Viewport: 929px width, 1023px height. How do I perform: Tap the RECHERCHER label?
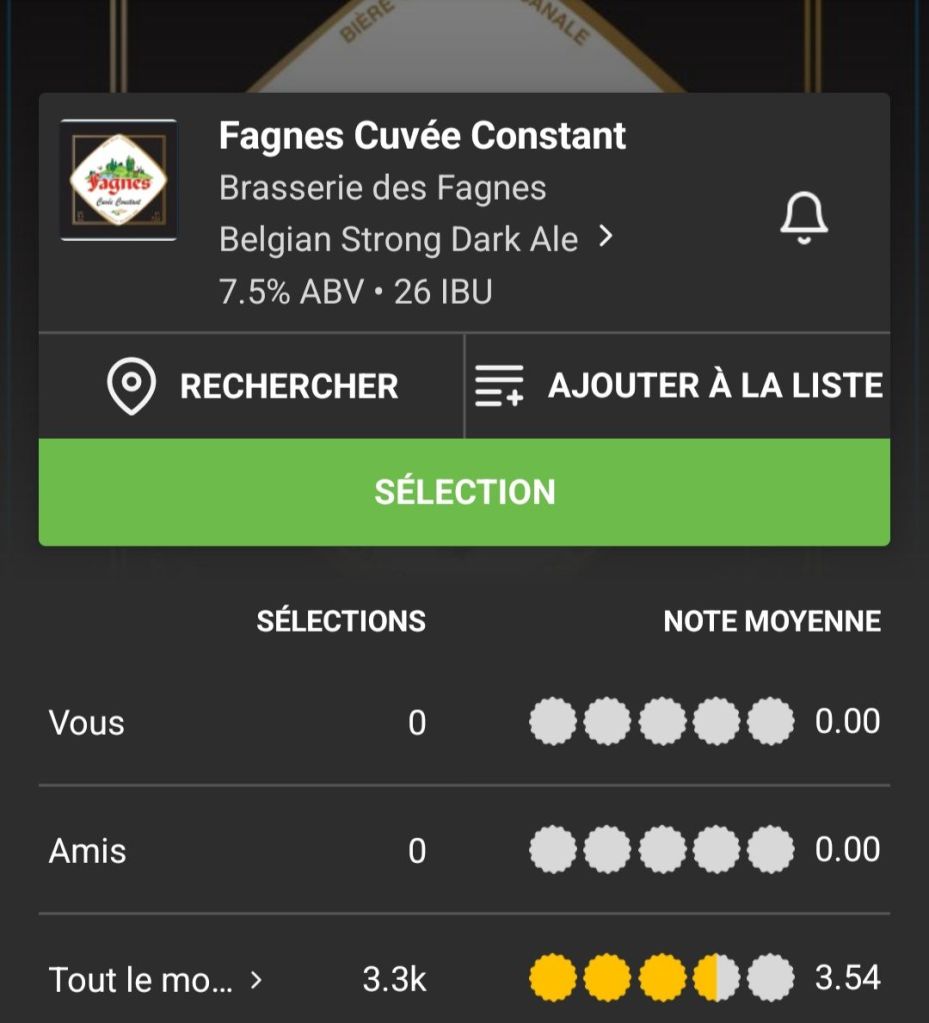pos(288,386)
